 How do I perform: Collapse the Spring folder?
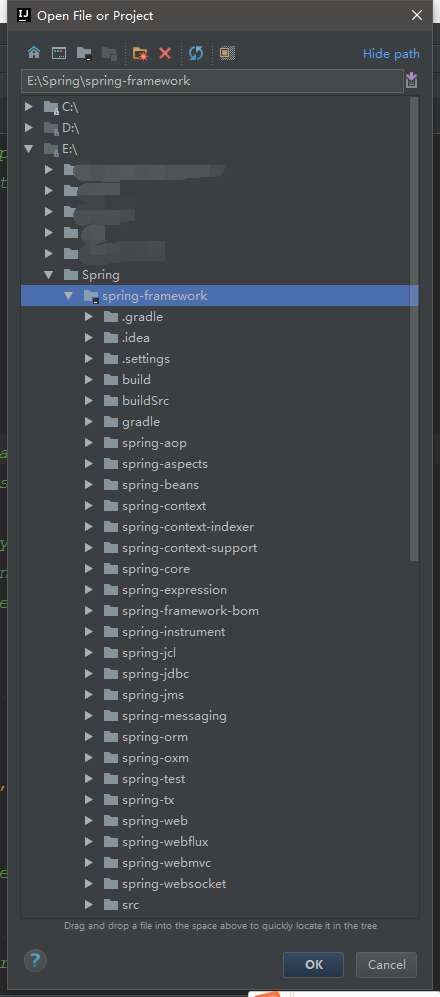pyautogui.click(x=48, y=275)
